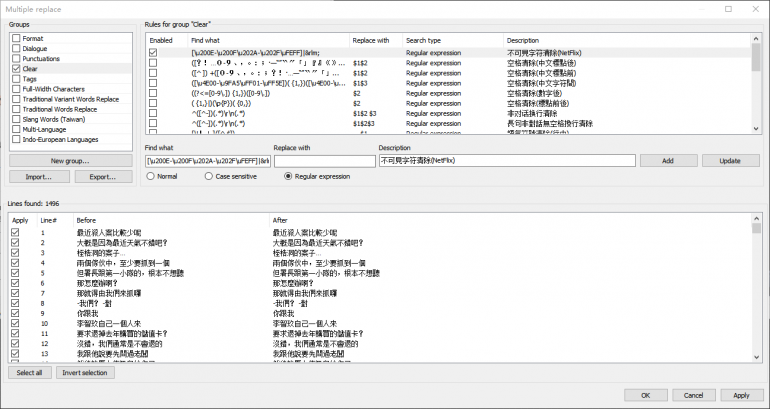Viewport: 770px width, 409px height.
Task: Uncheck Apply for line 11
Action: [x=15, y=333]
